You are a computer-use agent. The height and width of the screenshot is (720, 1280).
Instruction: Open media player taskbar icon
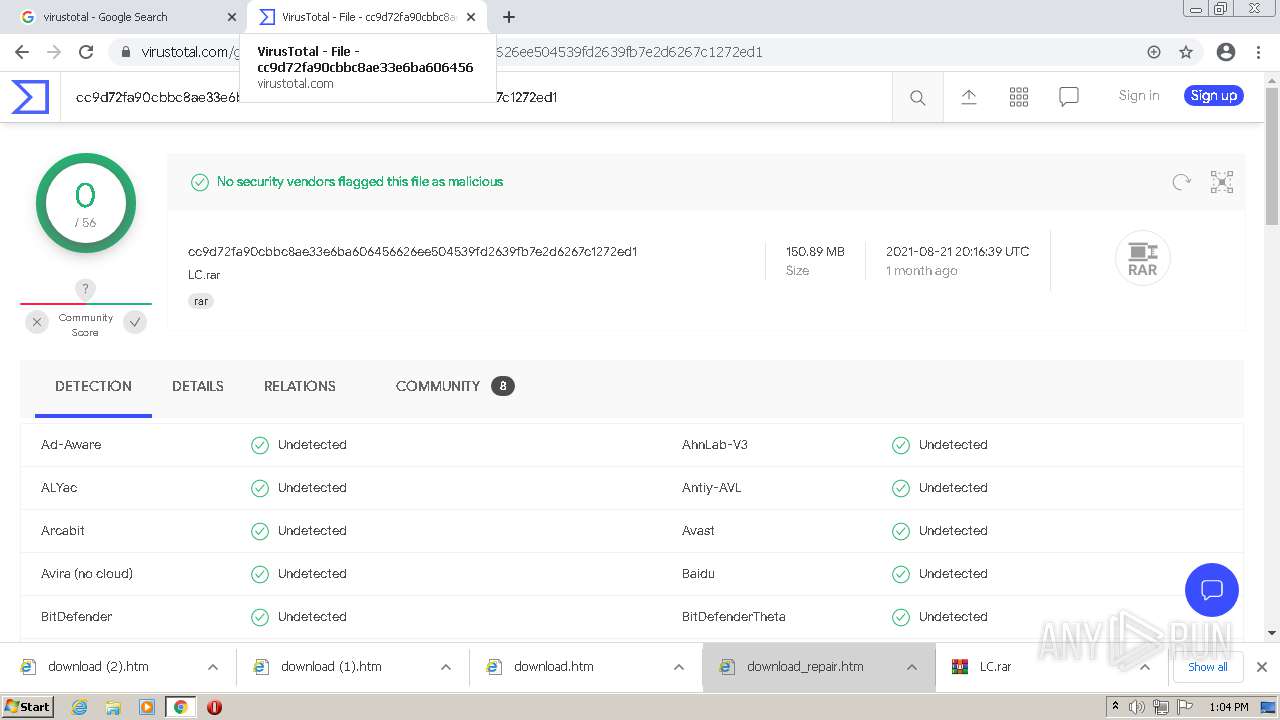tap(147, 707)
